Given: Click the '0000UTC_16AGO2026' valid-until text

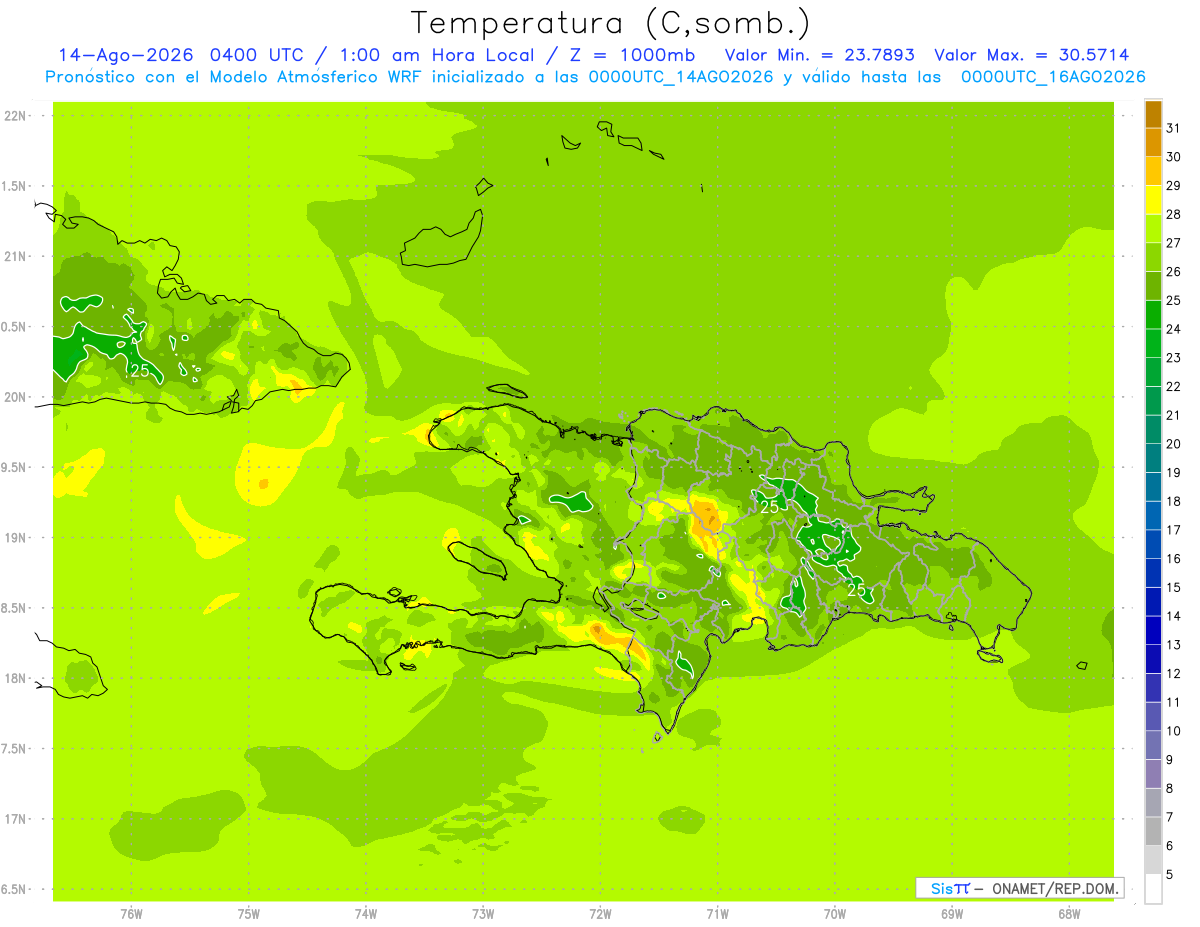Looking at the screenshot, I should tap(1052, 77).
